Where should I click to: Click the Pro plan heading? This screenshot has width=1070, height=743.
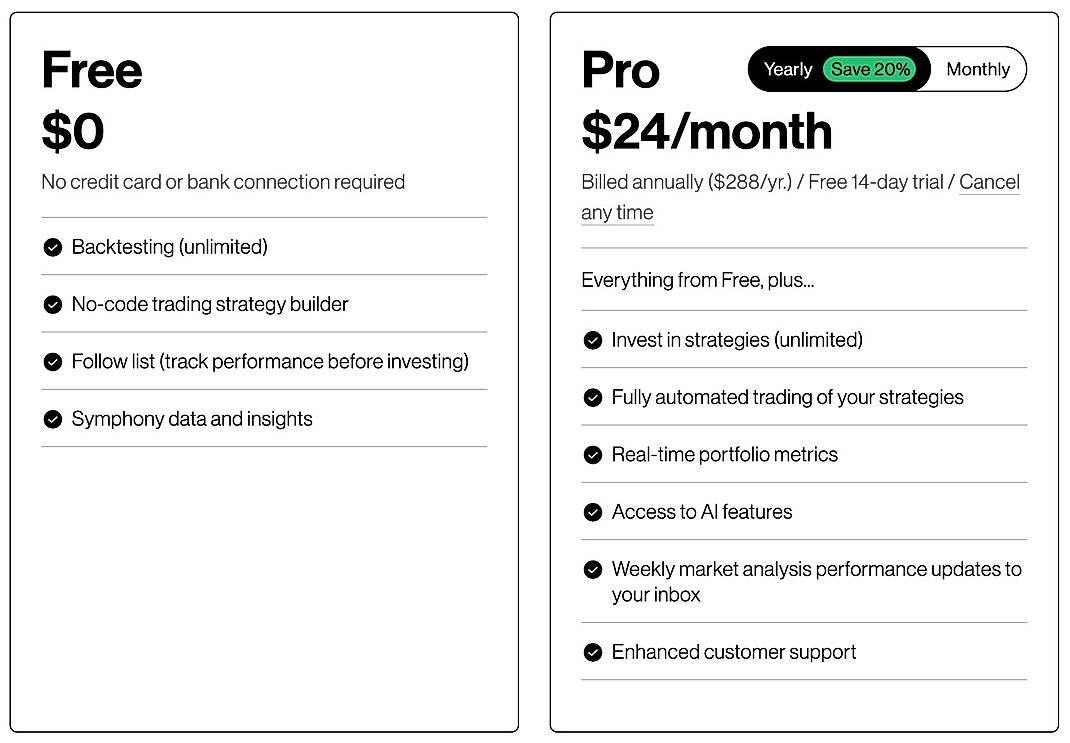(620, 69)
